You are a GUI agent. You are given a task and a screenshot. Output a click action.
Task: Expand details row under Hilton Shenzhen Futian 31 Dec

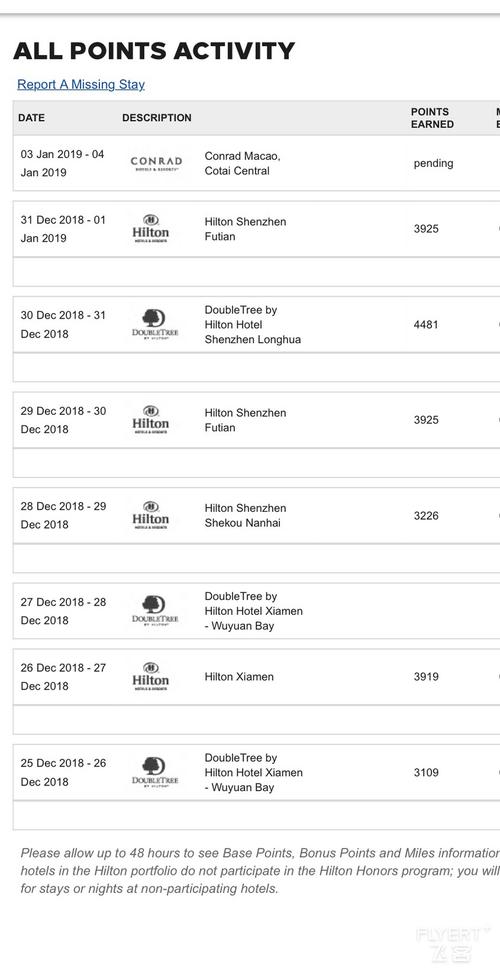[x=257, y=272]
